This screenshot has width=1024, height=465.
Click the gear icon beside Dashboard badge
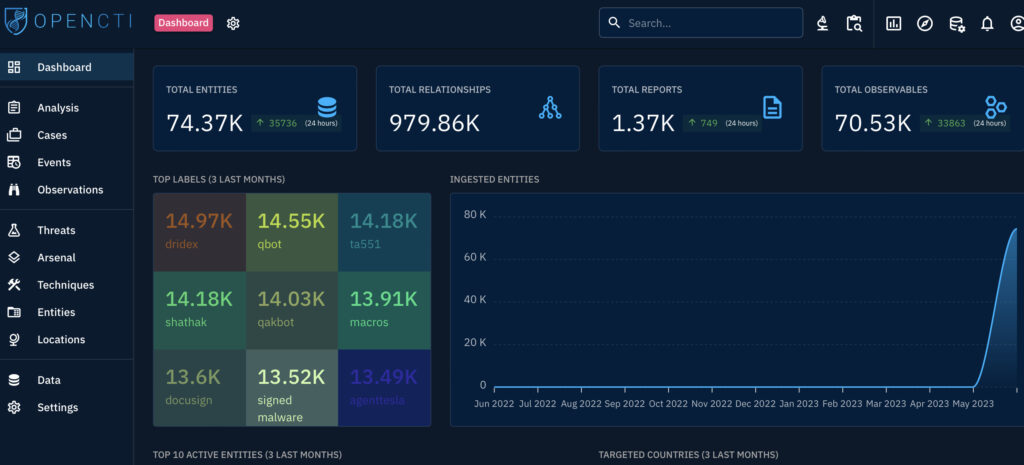click(x=233, y=23)
